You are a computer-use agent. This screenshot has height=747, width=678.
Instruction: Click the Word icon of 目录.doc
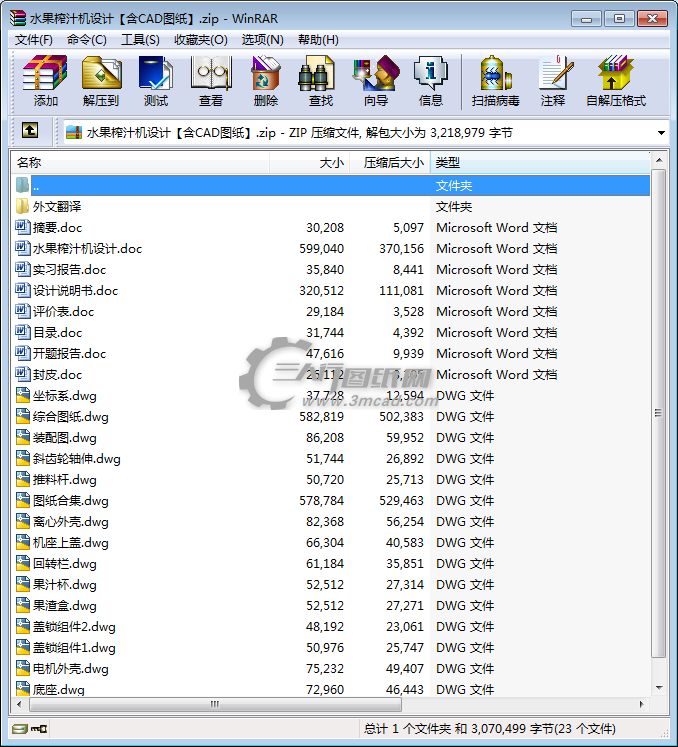[22, 332]
